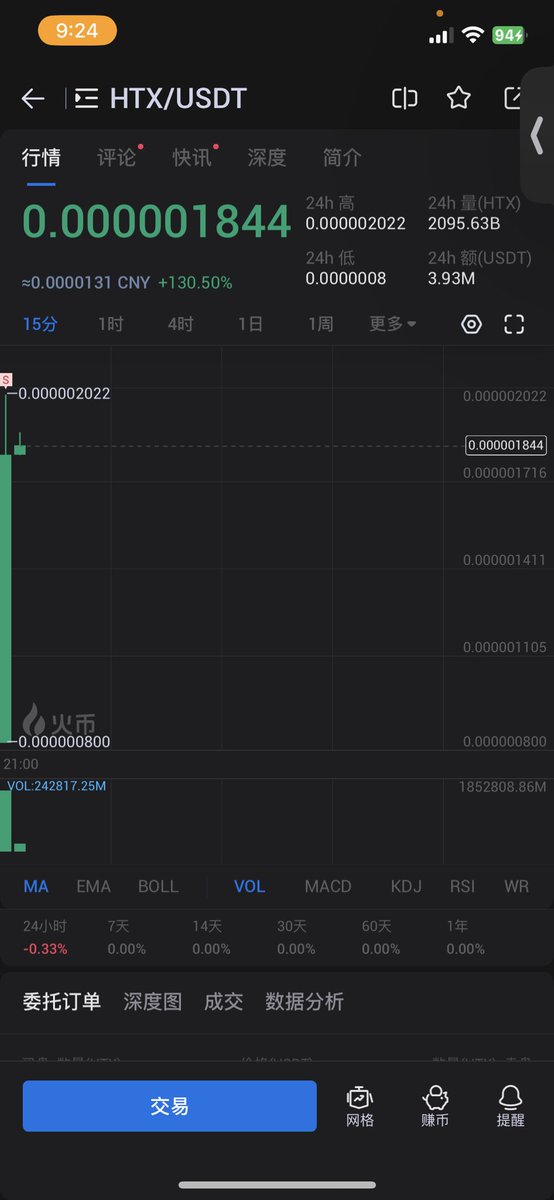The image size is (554, 1200).
Task: Tap the current price tag on chart axis
Action: point(505,445)
